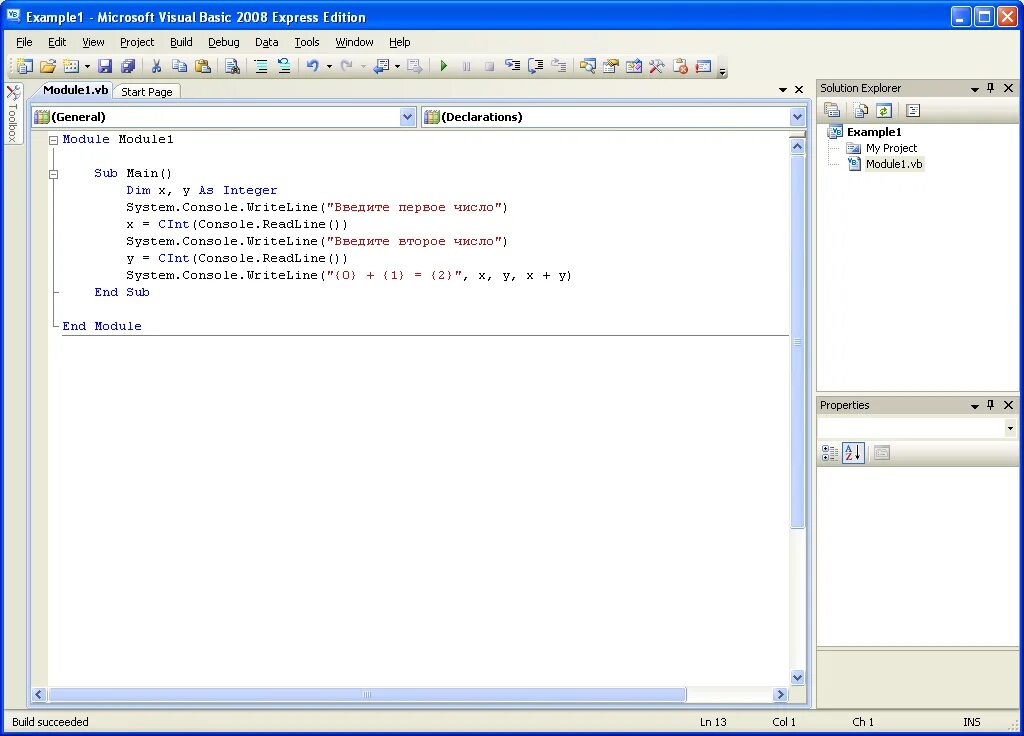Select Module1.vb in Solution Explorer

pyautogui.click(x=893, y=164)
